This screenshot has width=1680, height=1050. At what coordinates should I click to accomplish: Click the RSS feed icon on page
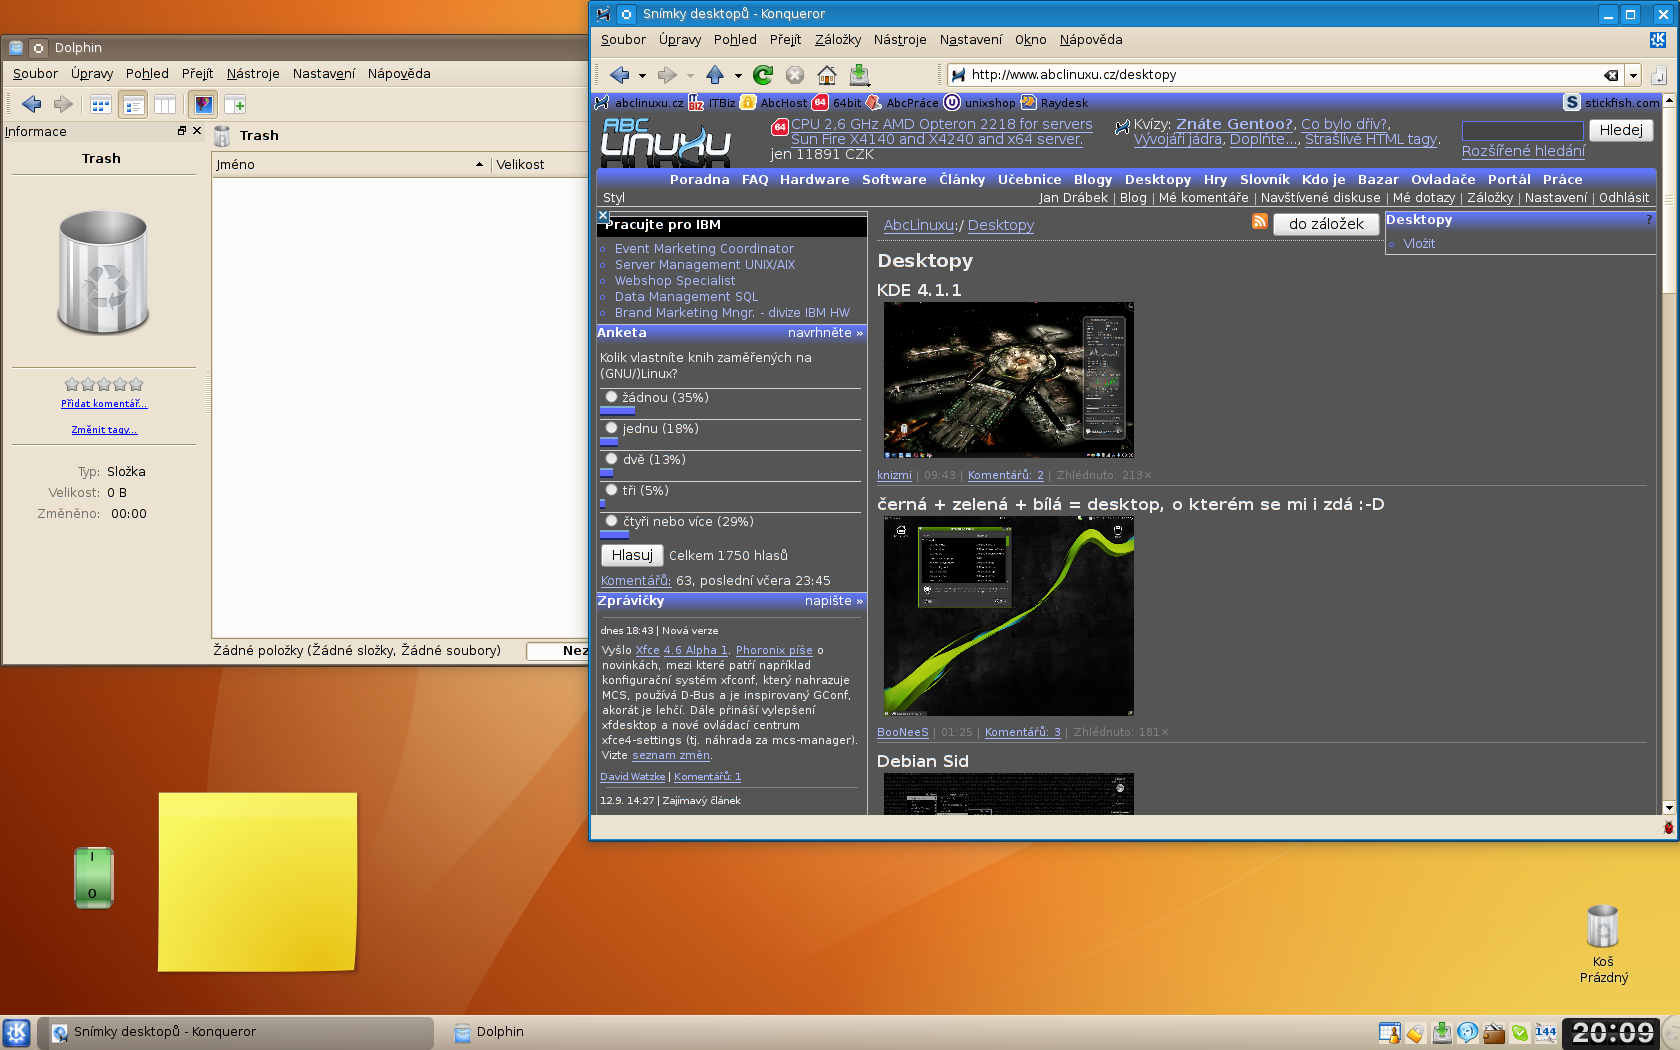click(1260, 222)
